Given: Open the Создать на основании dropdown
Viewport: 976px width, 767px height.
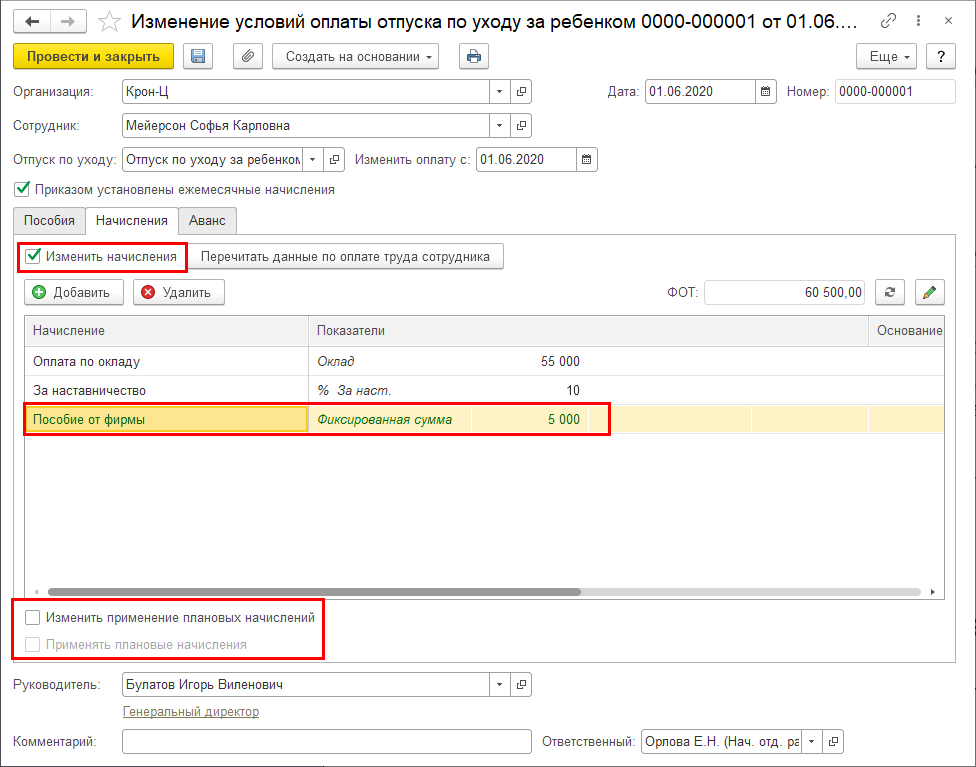Looking at the screenshot, I should tap(356, 57).
